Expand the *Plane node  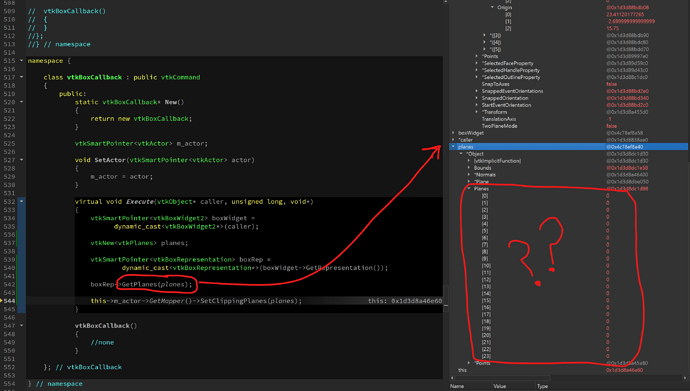click(469, 182)
